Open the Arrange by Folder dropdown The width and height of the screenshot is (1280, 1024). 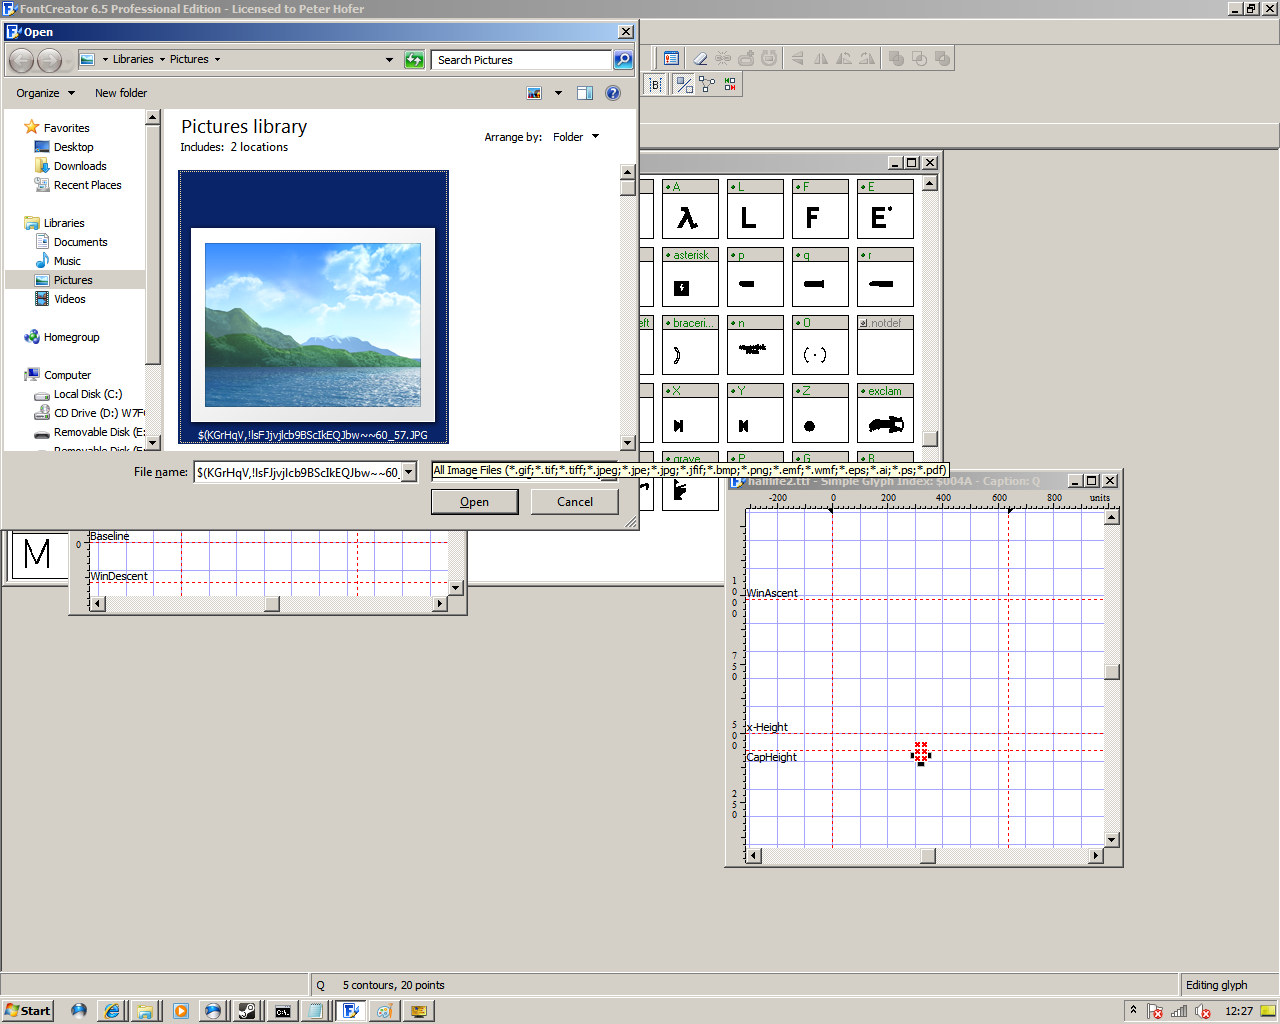576,137
